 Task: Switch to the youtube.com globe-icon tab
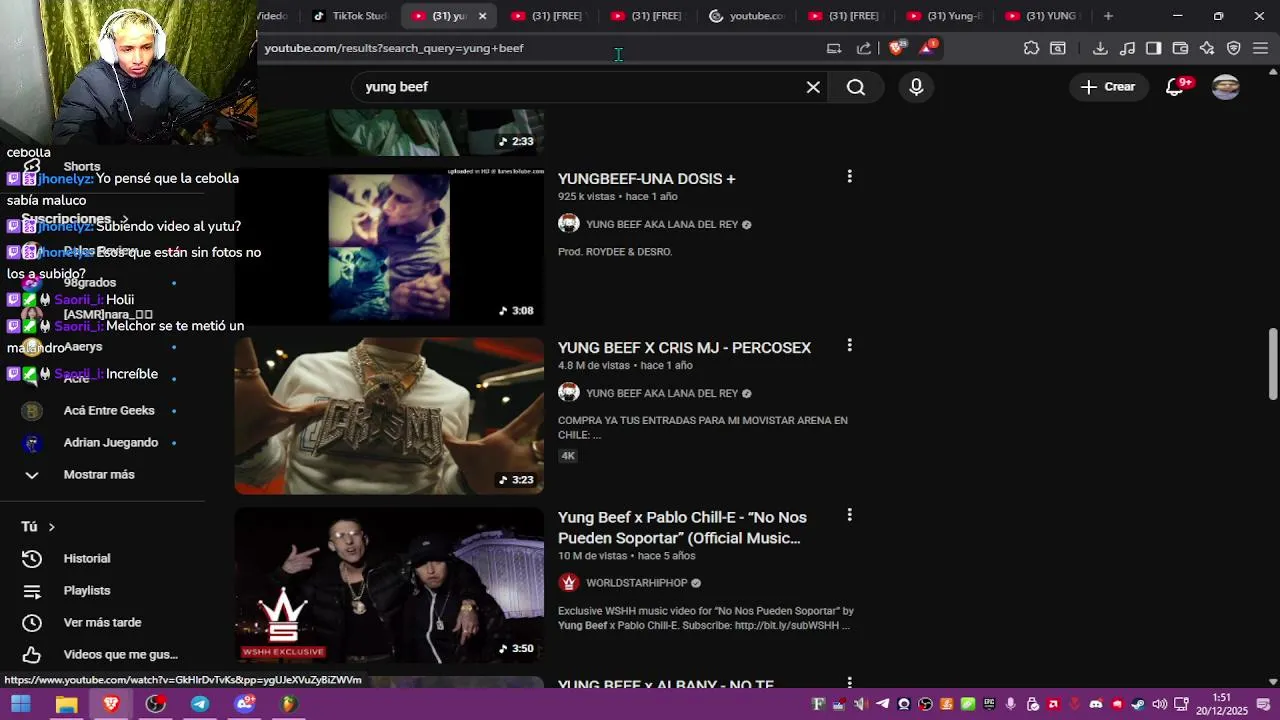[745, 16]
